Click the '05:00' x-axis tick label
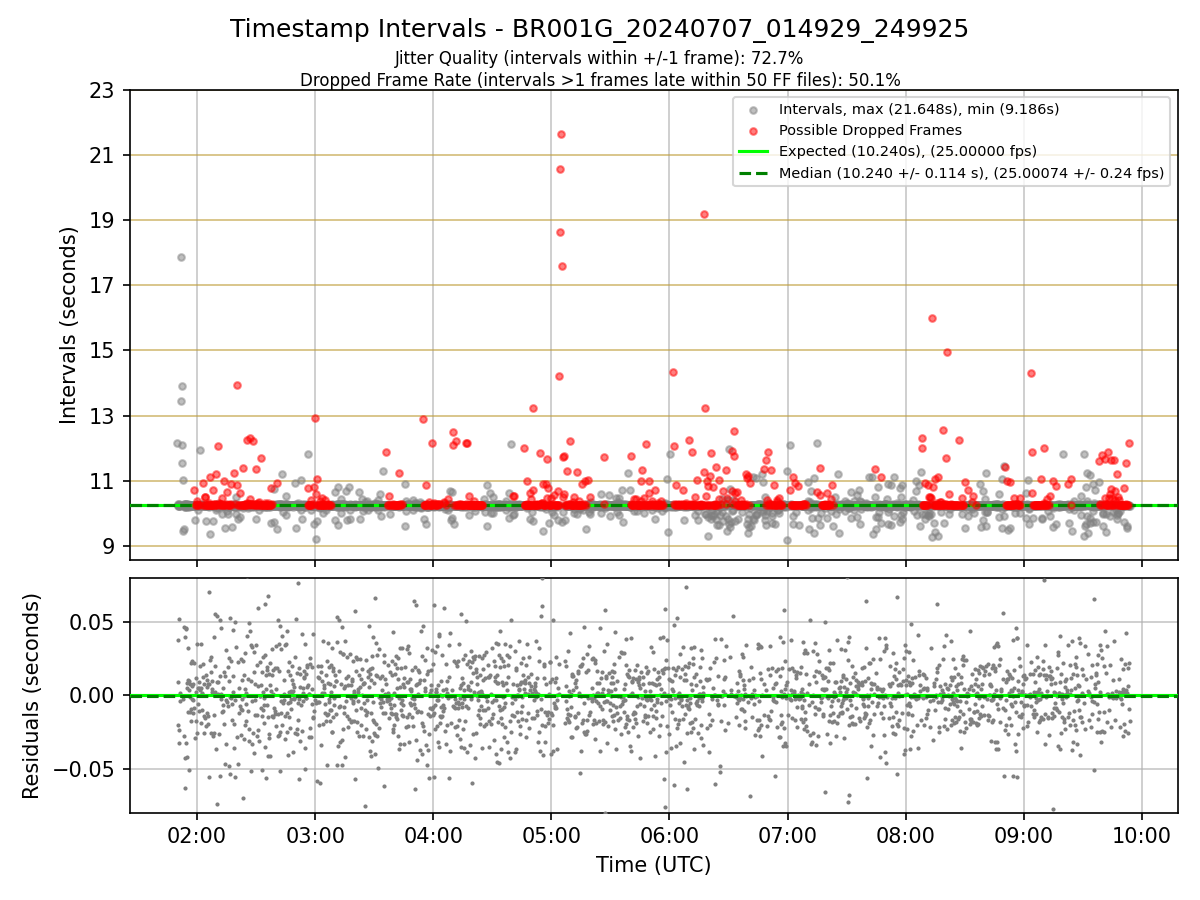The height and width of the screenshot is (900, 1200). pos(551,834)
